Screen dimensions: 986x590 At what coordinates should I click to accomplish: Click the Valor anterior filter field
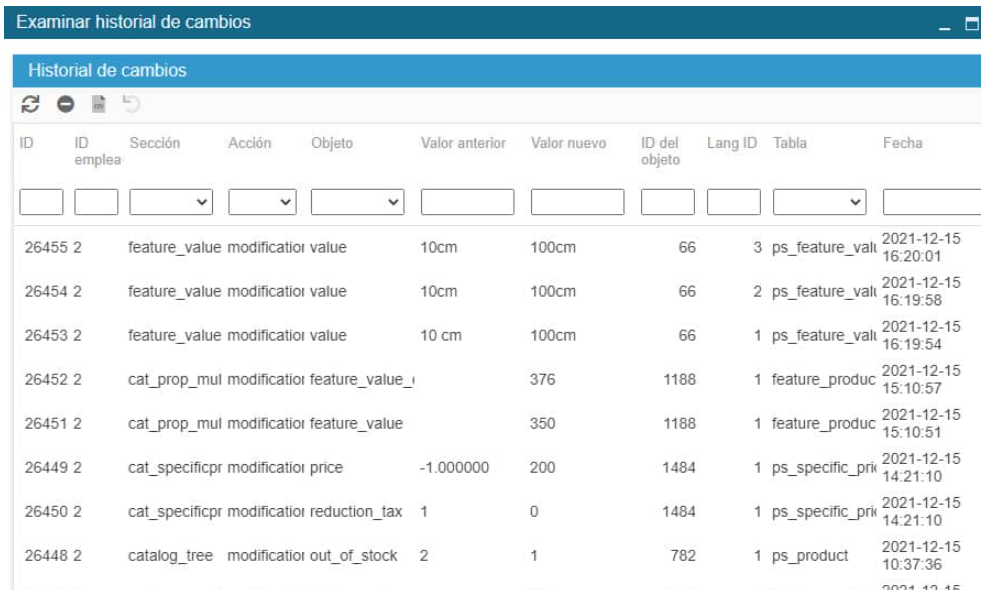pos(467,203)
